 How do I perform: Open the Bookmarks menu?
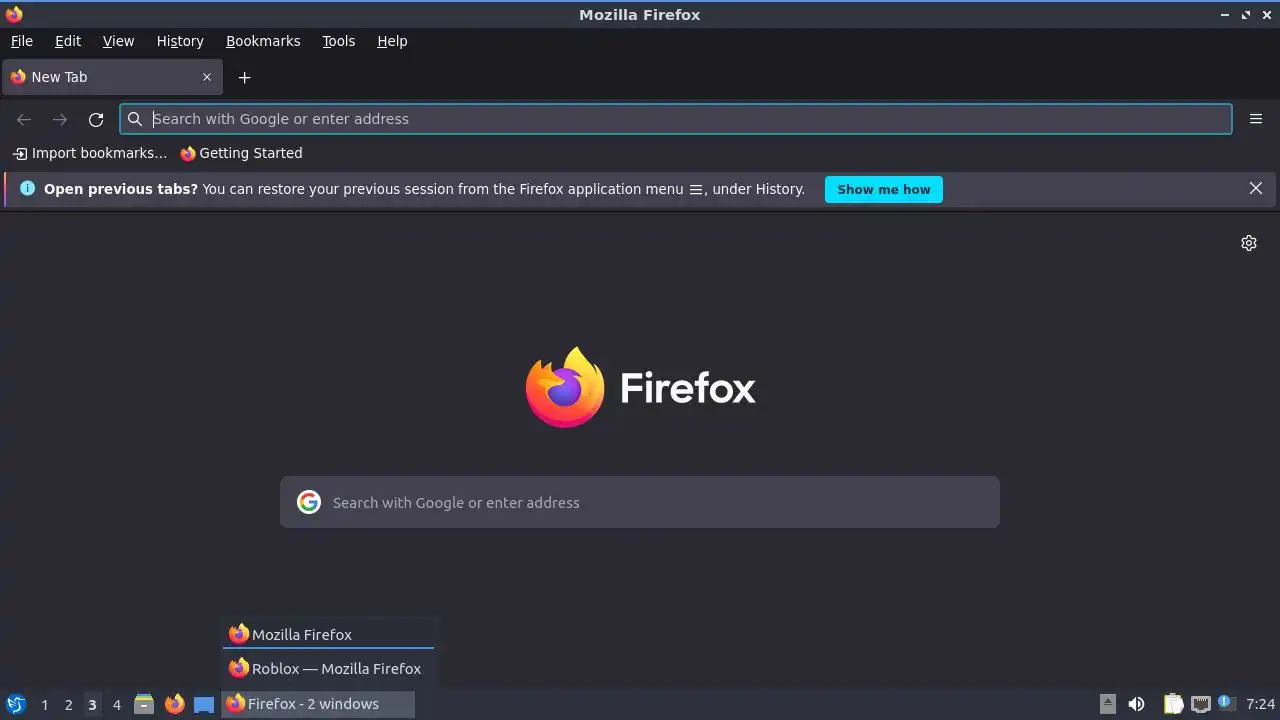click(x=263, y=41)
